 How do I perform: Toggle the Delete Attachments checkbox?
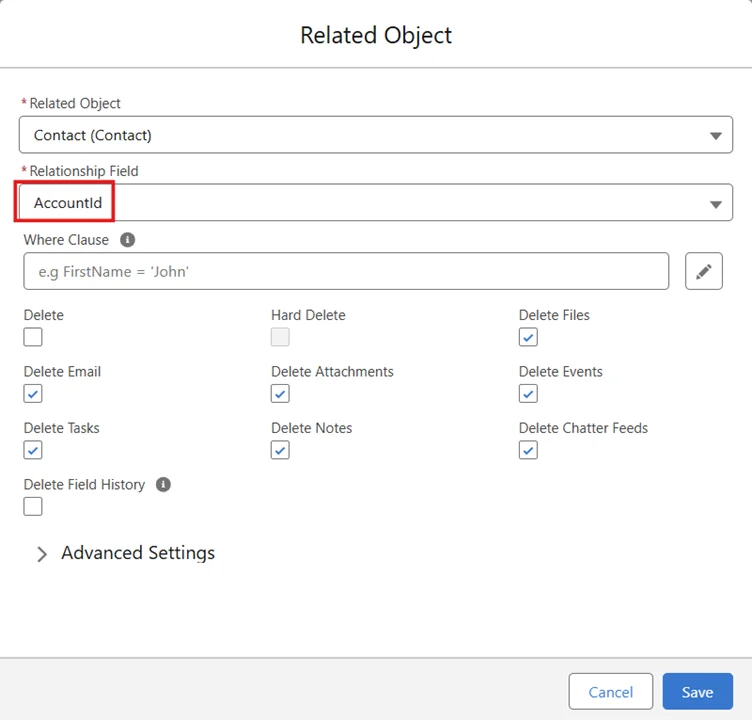tap(280, 394)
